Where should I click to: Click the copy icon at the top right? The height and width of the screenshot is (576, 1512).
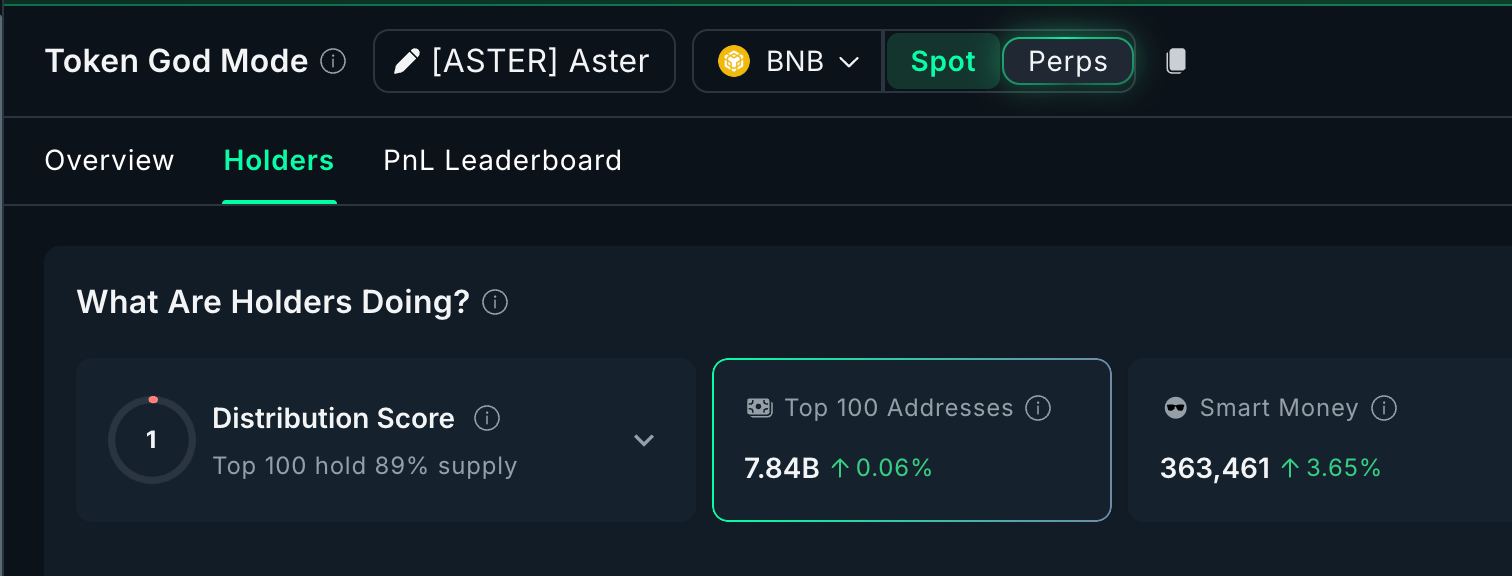click(x=1175, y=61)
